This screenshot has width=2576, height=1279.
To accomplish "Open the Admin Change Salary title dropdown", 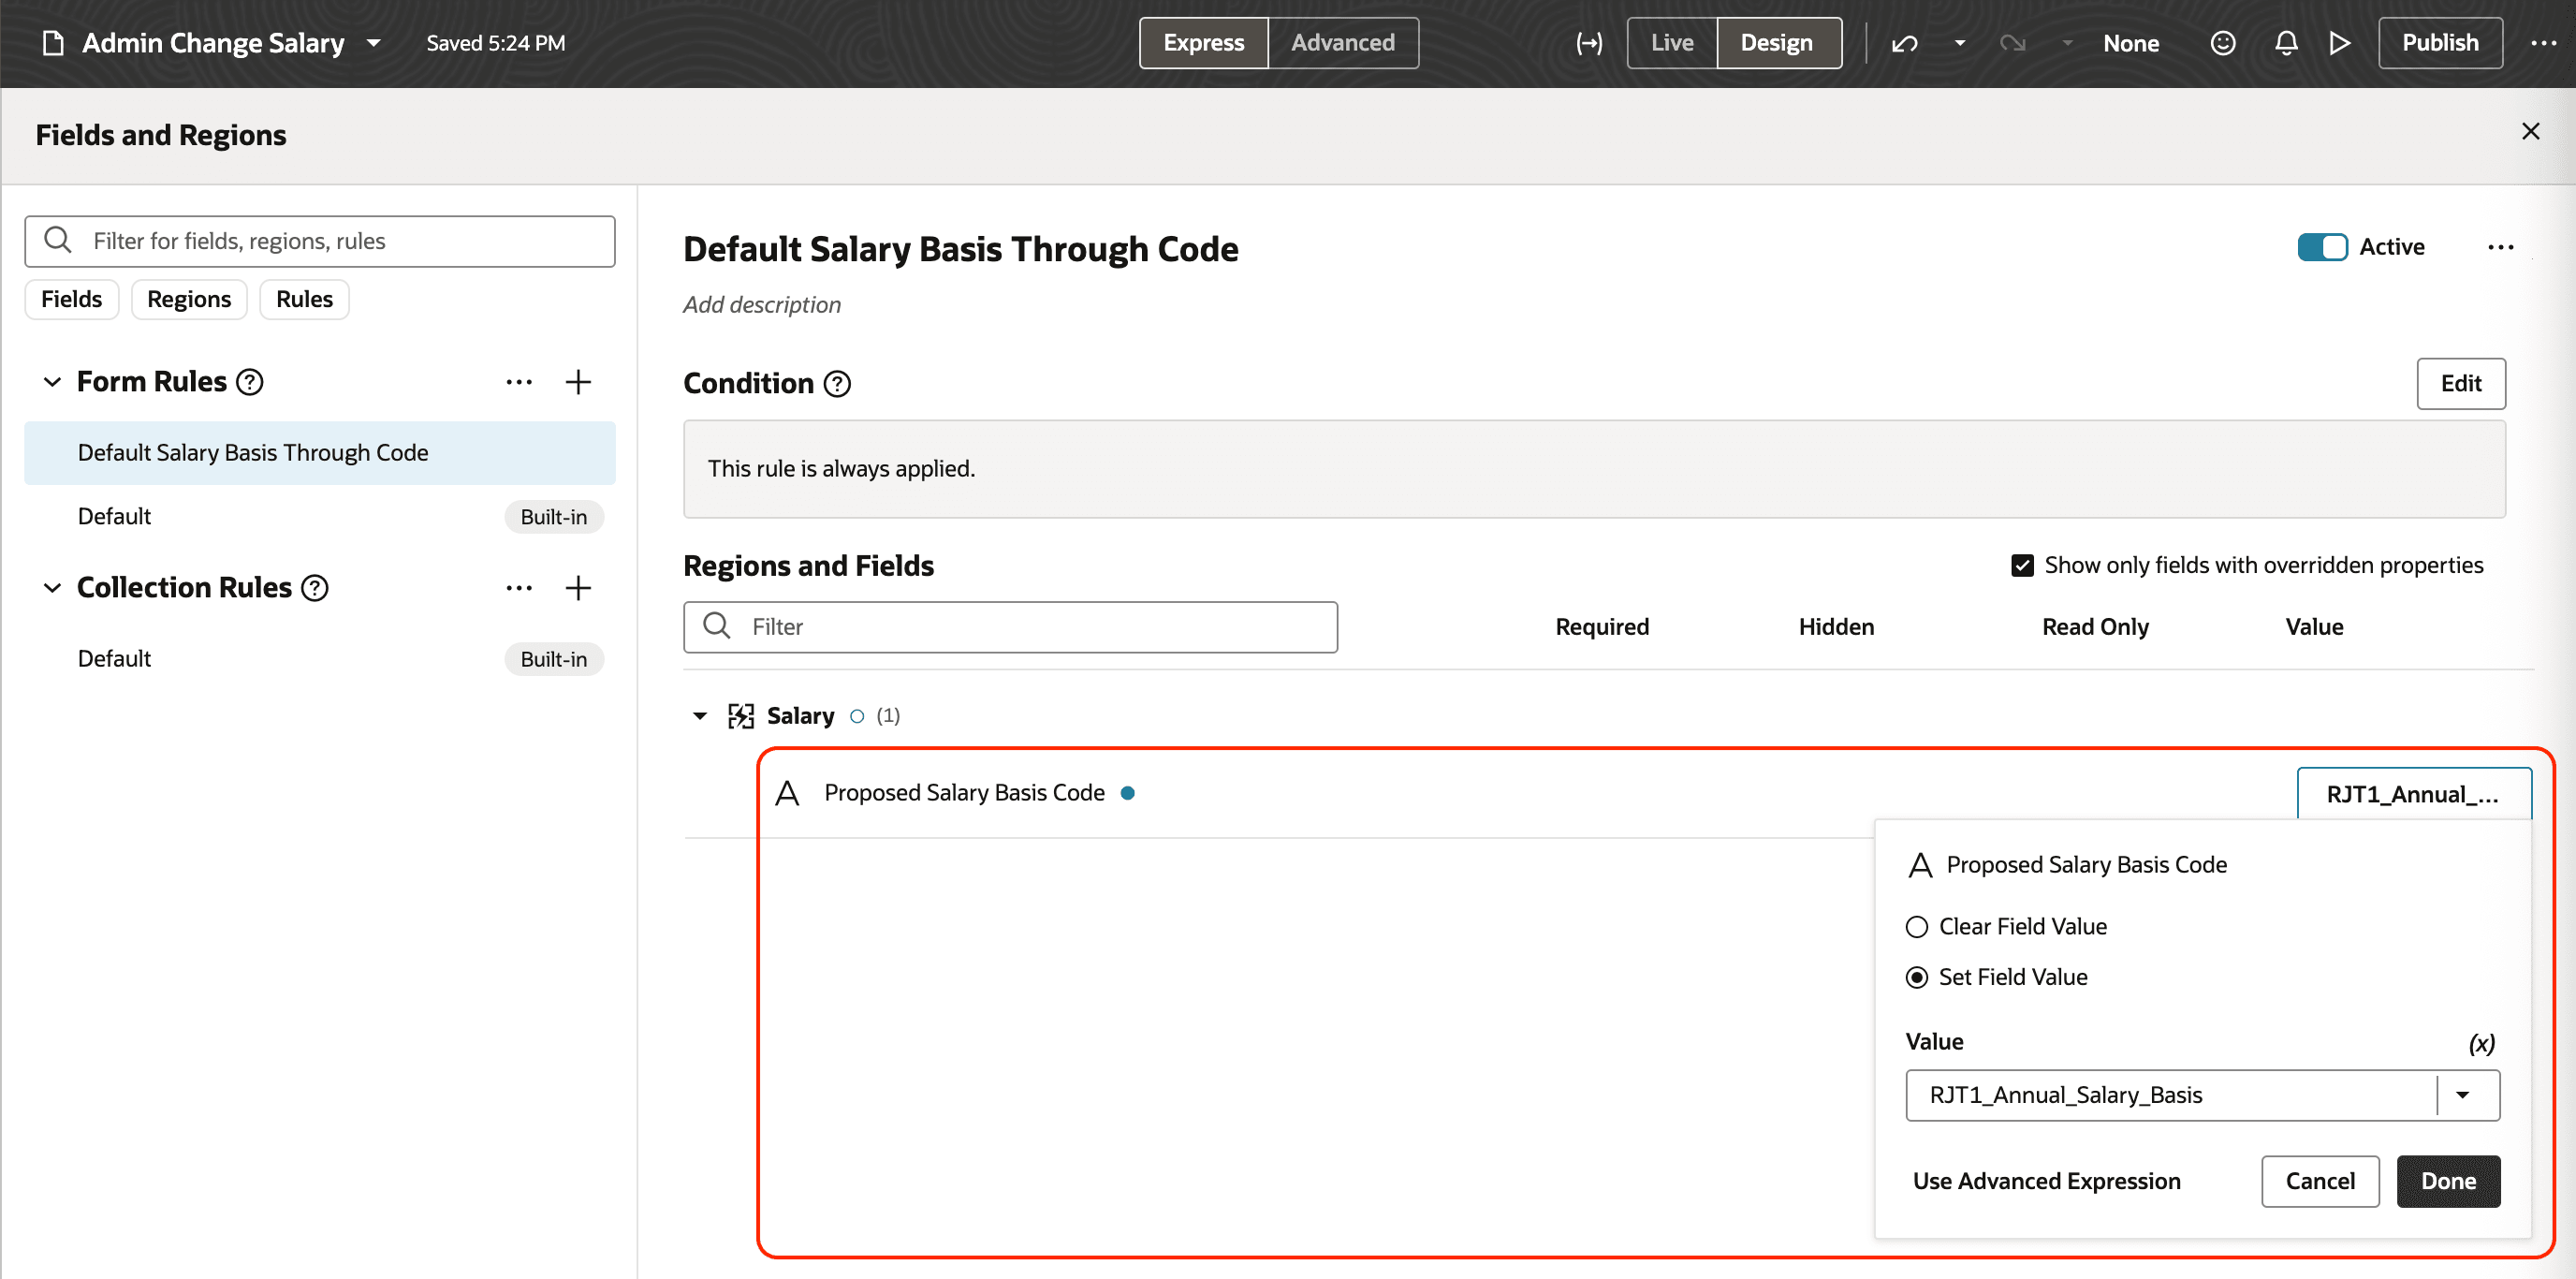I will [374, 43].
